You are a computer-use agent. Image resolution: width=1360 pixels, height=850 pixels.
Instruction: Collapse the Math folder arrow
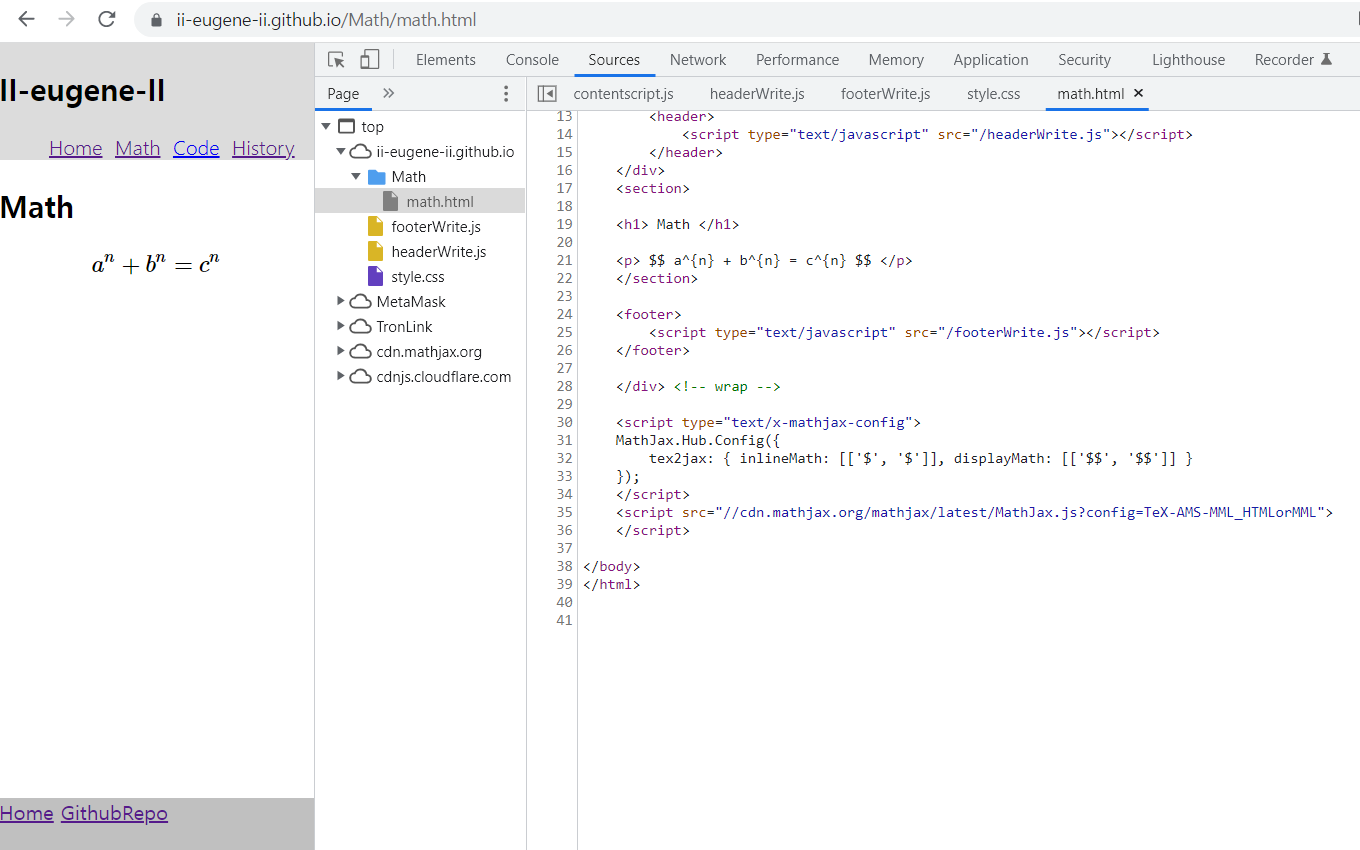tap(356, 177)
